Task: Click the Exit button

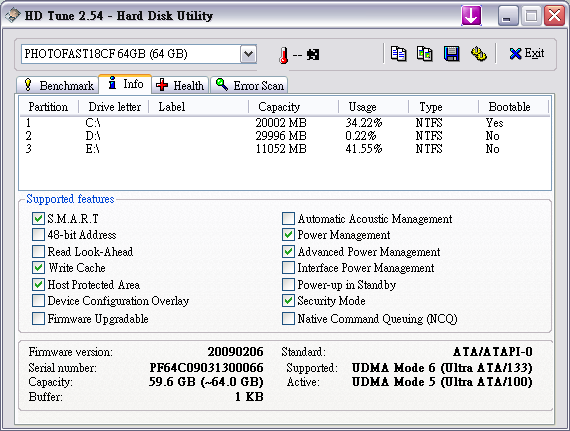Action: pyautogui.click(x=527, y=54)
